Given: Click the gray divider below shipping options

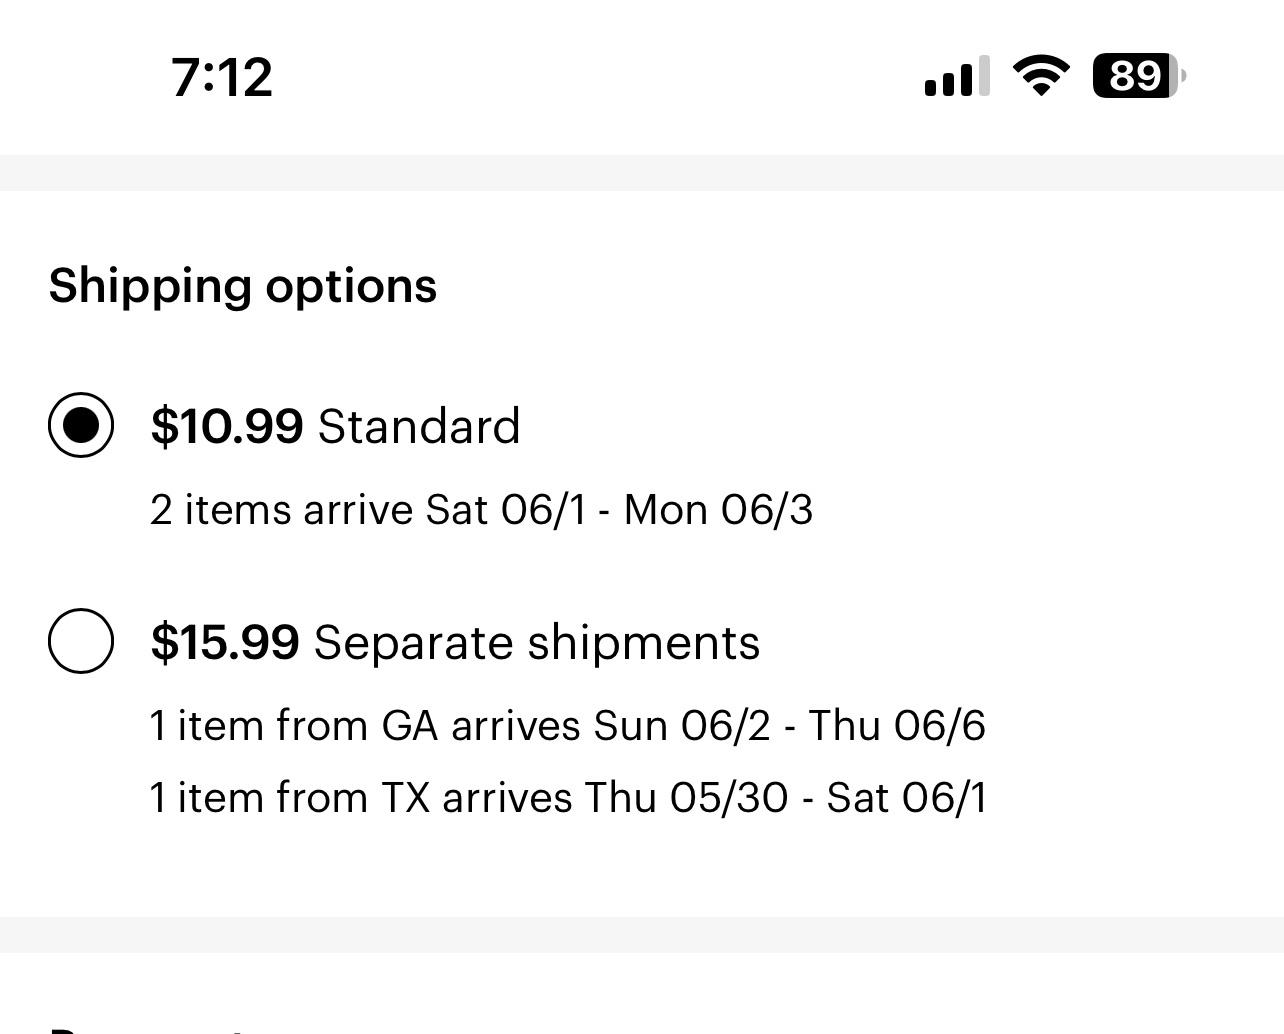Looking at the screenshot, I should pos(642,934).
